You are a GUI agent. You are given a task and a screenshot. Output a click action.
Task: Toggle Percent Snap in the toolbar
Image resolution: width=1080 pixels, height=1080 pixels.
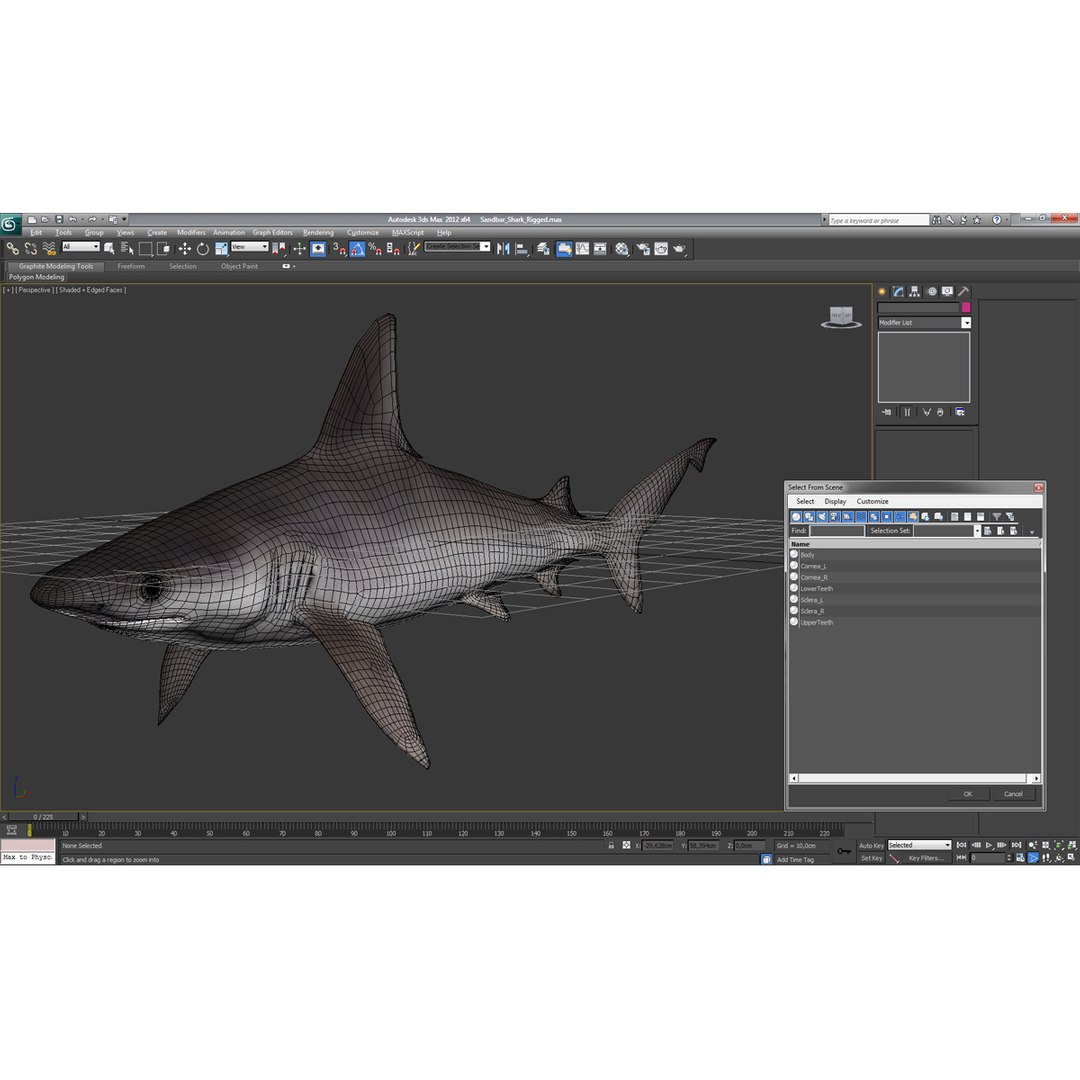point(375,249)
